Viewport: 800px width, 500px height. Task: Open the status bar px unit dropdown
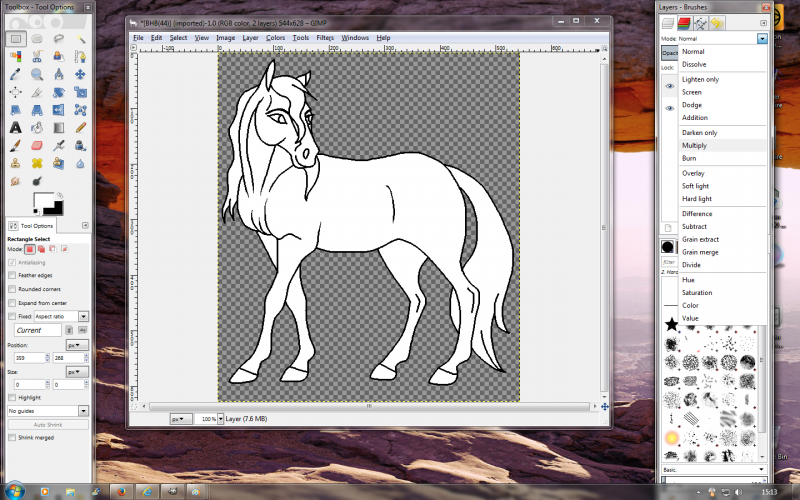pos(181,419)
